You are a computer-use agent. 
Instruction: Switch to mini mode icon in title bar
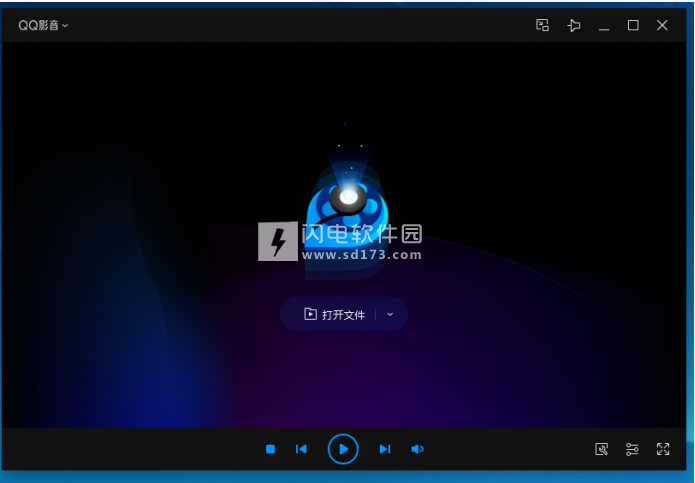click(542, 25)
